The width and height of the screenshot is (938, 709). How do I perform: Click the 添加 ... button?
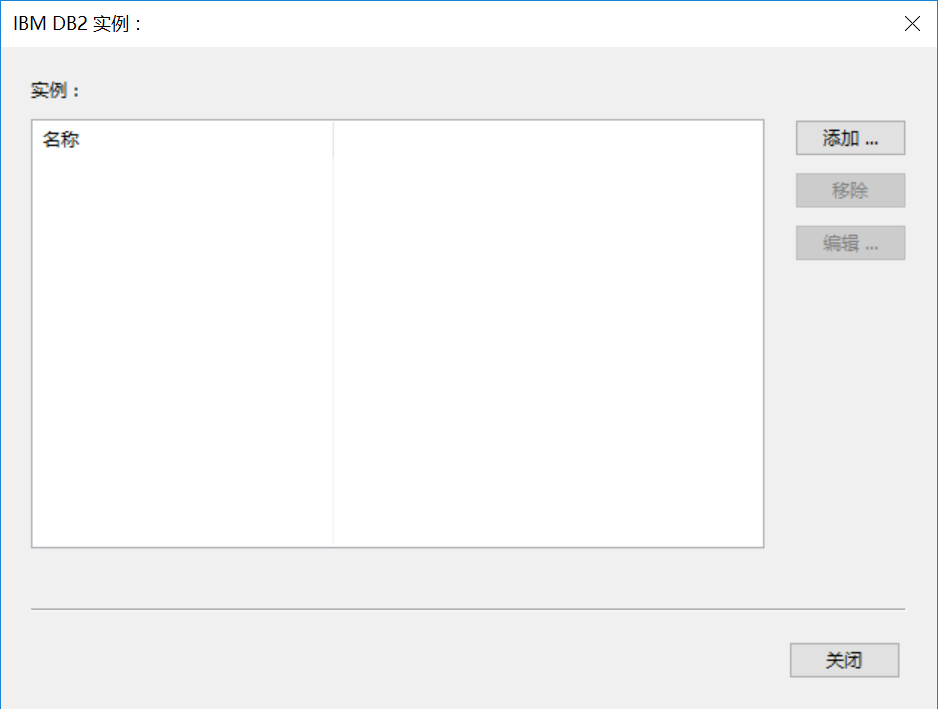[850, 138]
